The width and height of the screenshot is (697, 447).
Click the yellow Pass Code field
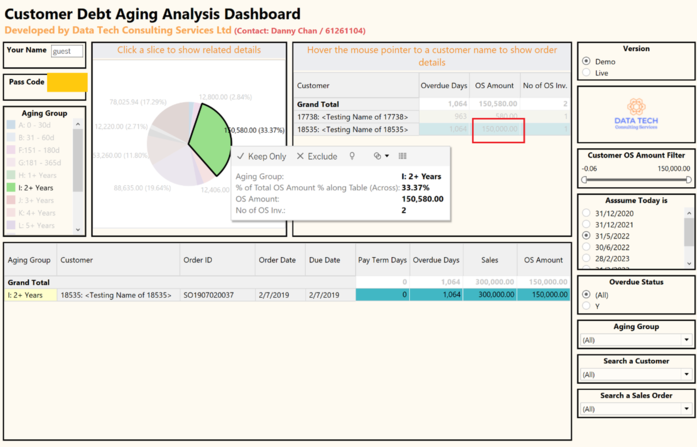point(67,82)
